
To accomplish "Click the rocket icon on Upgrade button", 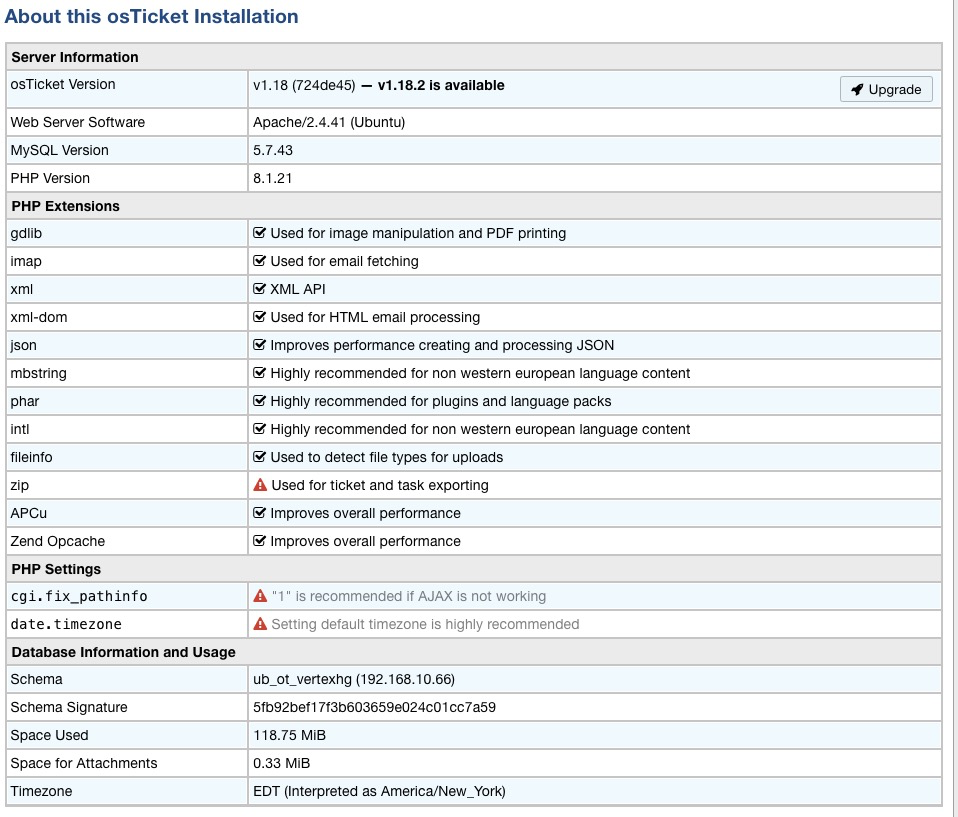I will coord(857,89).
